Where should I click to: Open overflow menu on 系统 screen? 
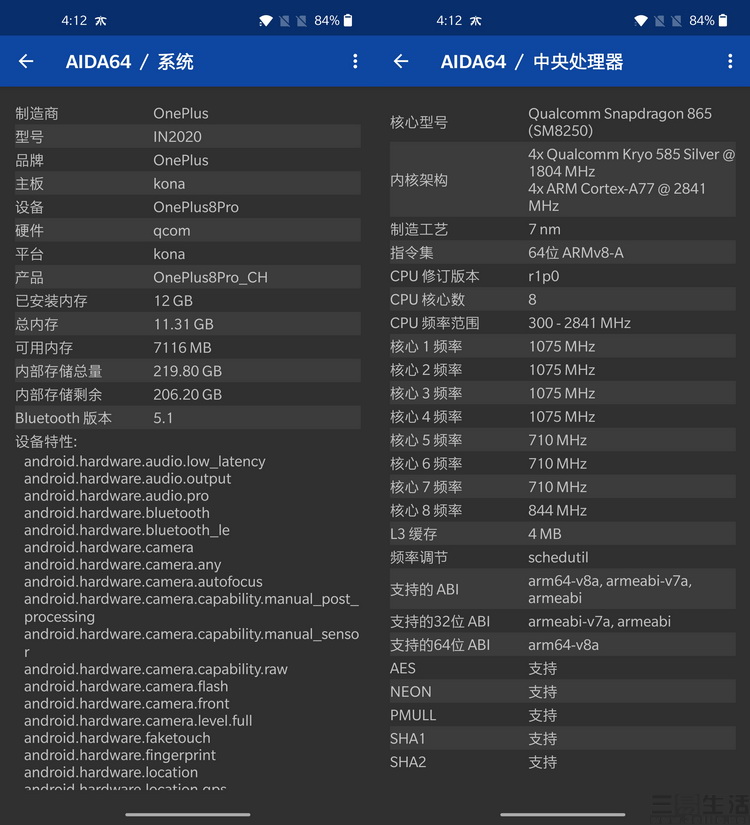(x=355, y=62)
